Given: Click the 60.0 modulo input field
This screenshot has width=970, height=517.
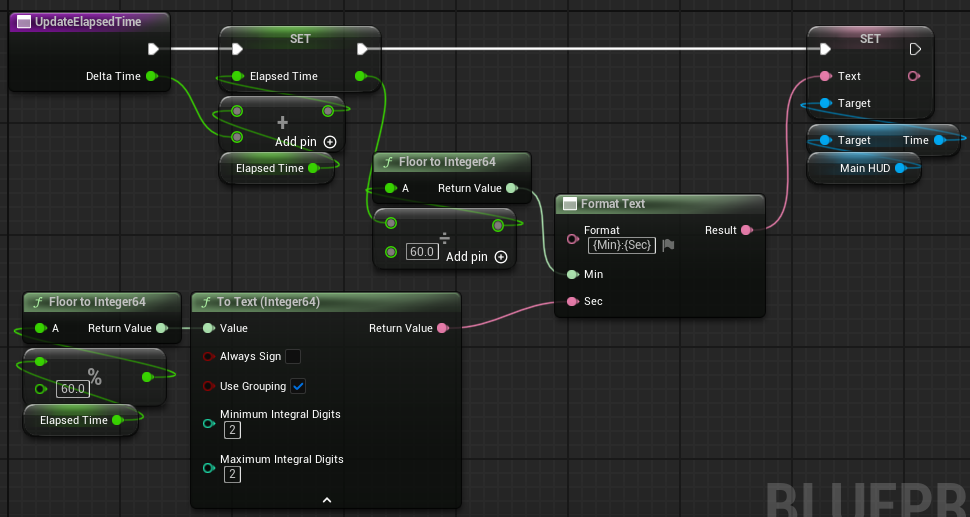Looking at the screenshot, I should [x=72, y=389].
